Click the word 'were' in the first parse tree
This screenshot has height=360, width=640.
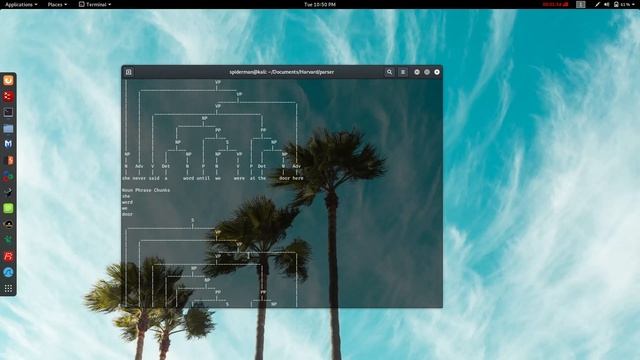(x=239, y=178)
